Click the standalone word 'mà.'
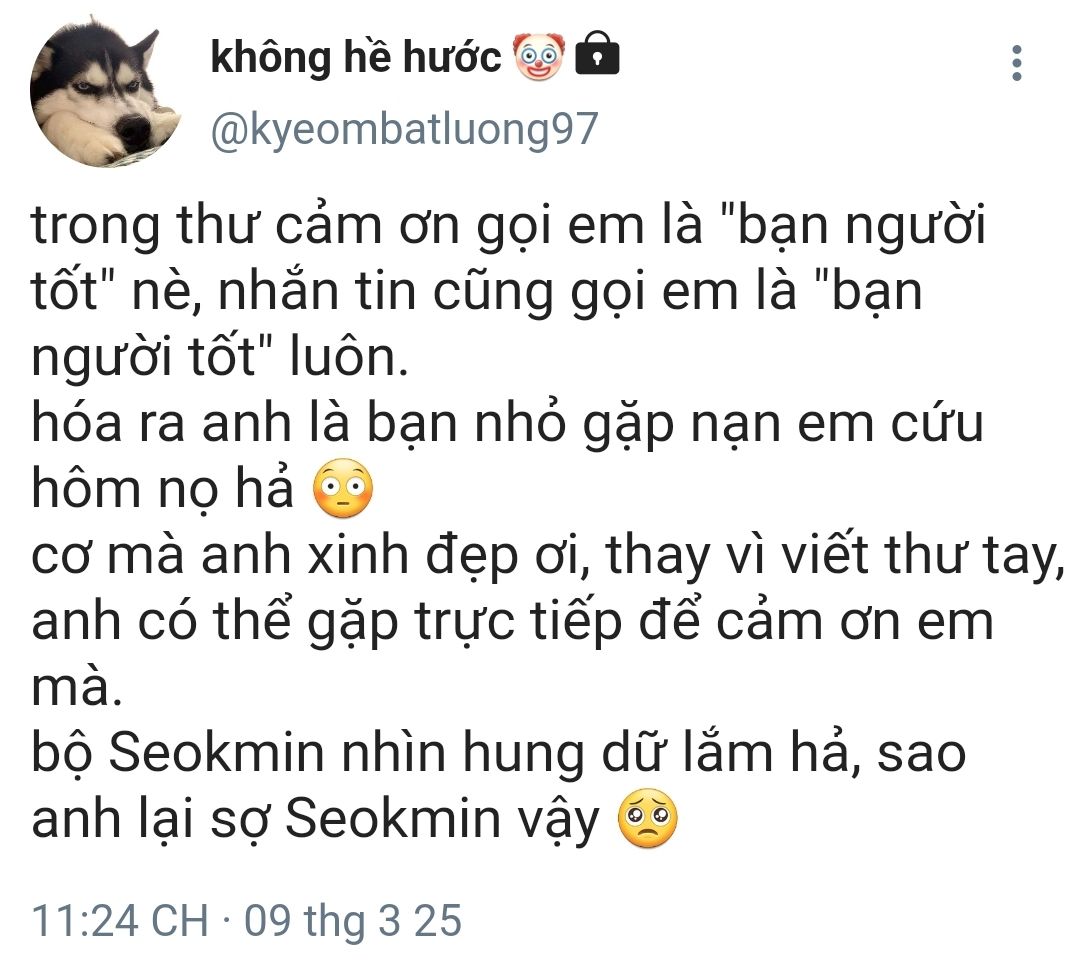 pyautogui.click(x=76, y=689)
